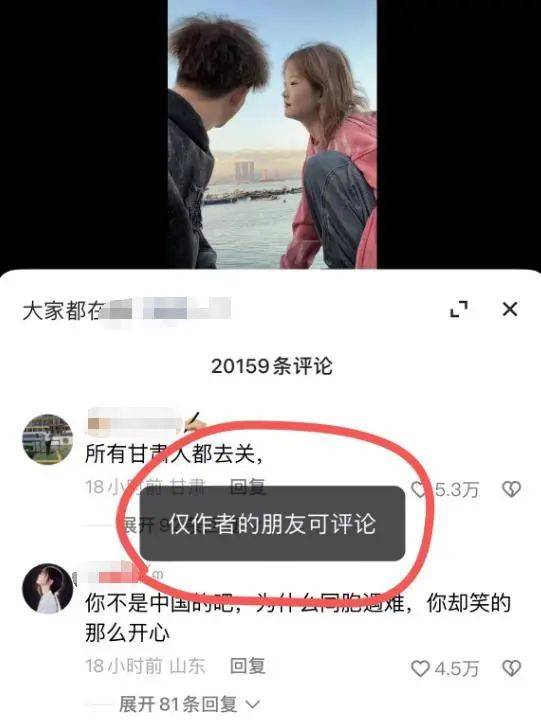Open the first commenter's avatar profile
The height and width of the screenshot is (726, 541).
[x=48, y=439]
